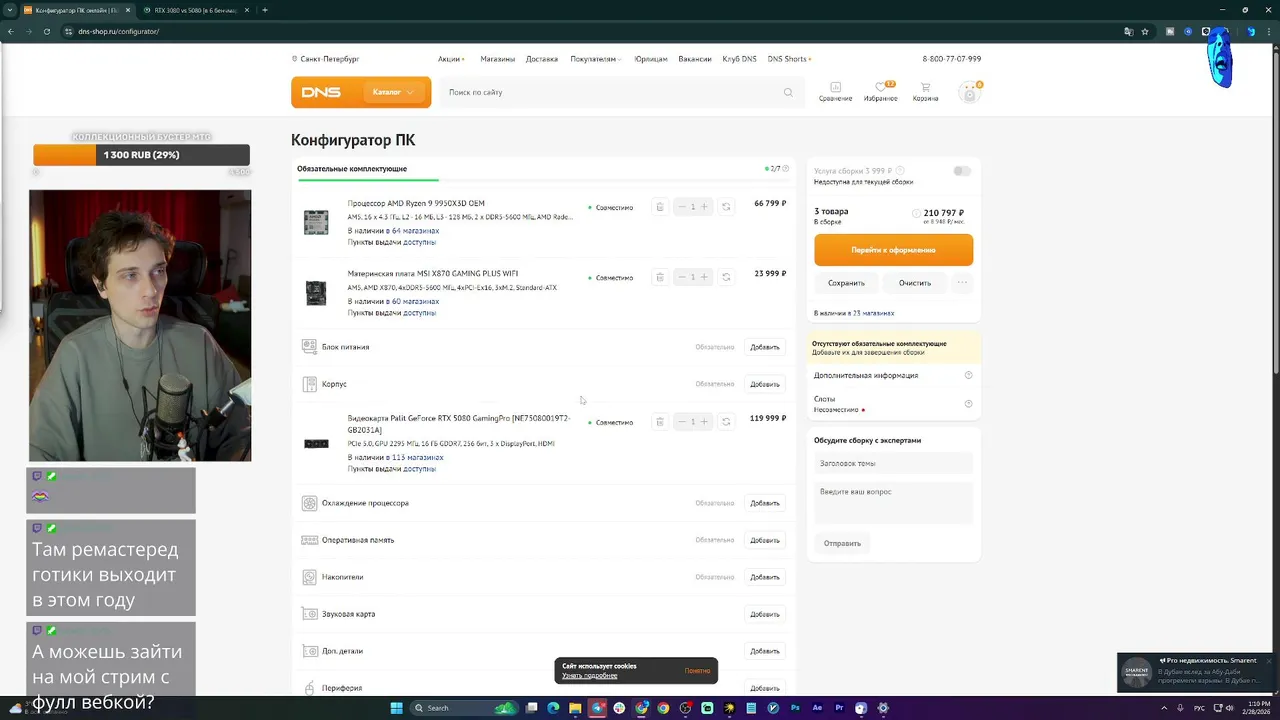
Task: Open the Вакансии menu item
Action: coord(695,59)
